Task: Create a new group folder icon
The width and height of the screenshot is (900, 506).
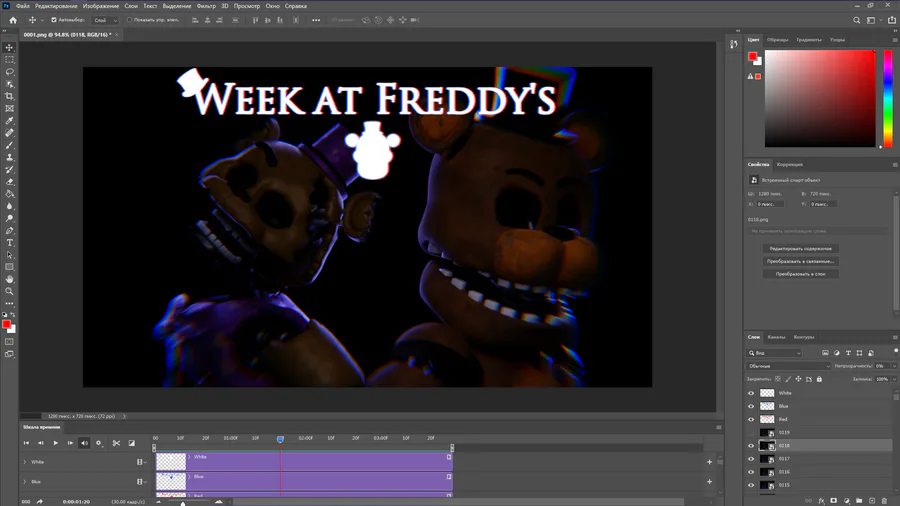Action: point(859,501)
